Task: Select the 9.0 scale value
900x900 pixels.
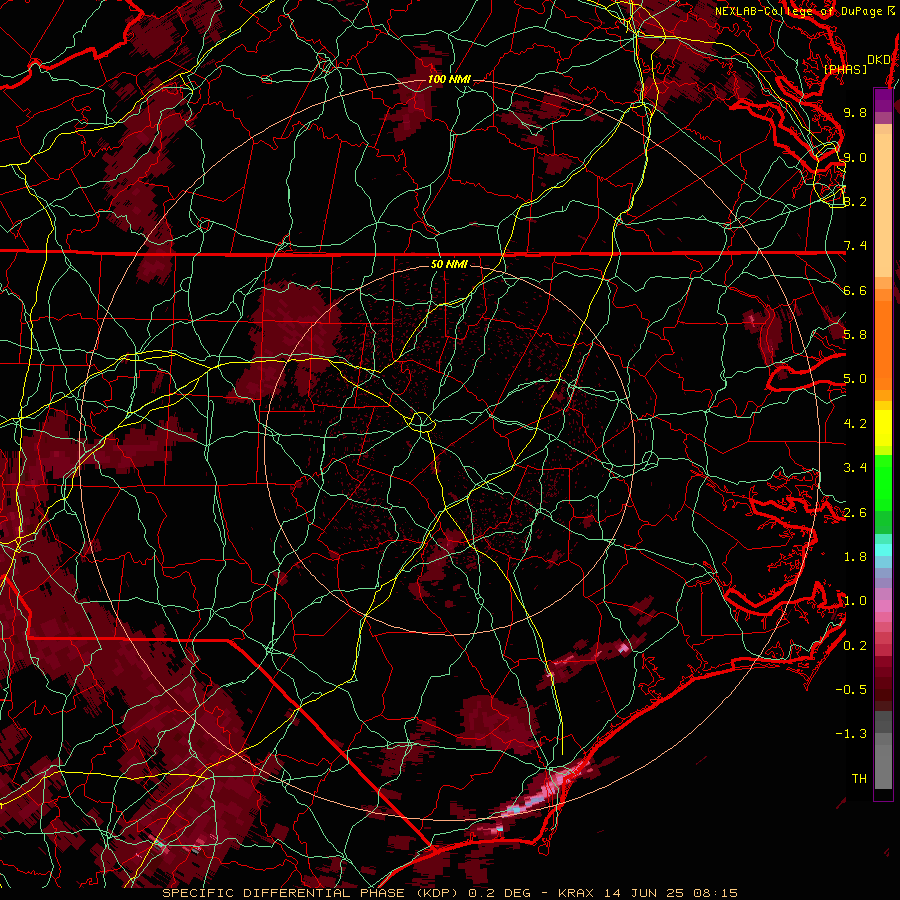Action: pyautogui.click(x=855, y=157)
